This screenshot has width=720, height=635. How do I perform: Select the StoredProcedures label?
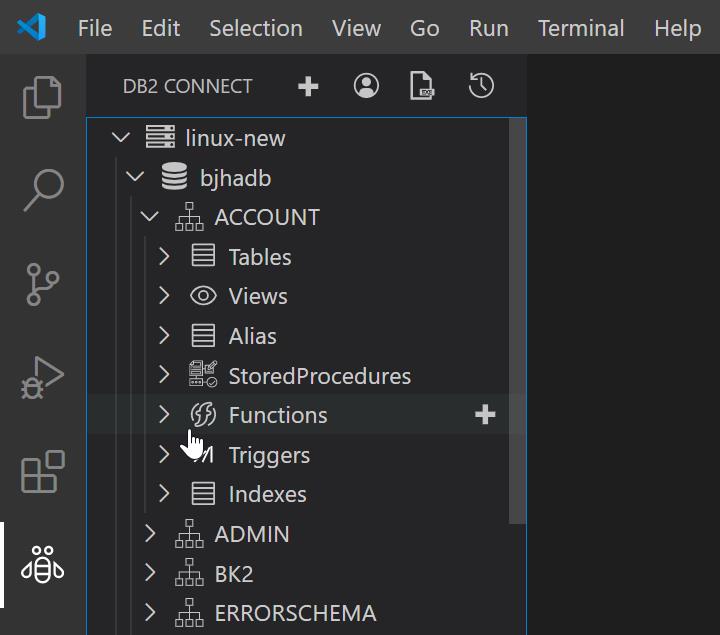(320, 377)
